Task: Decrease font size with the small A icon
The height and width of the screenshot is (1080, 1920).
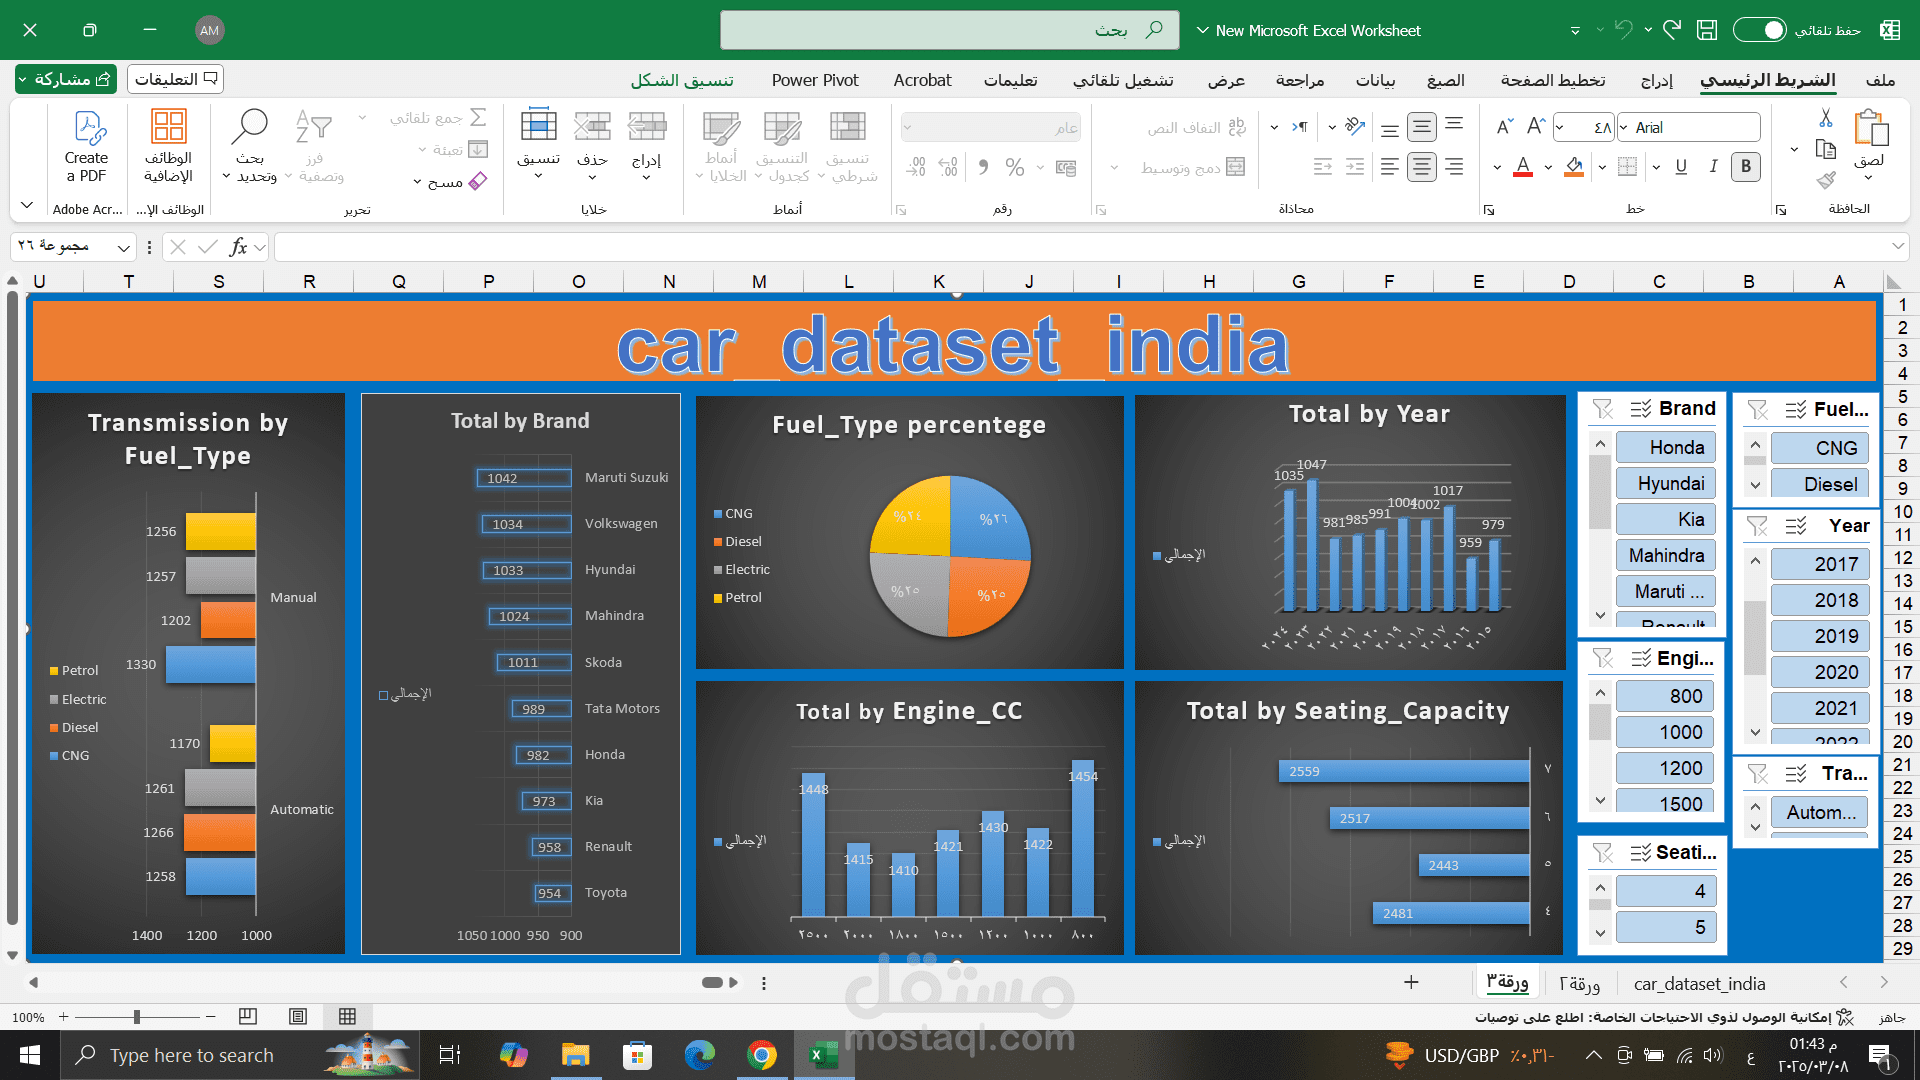Action: click(x=1504, y=127)
